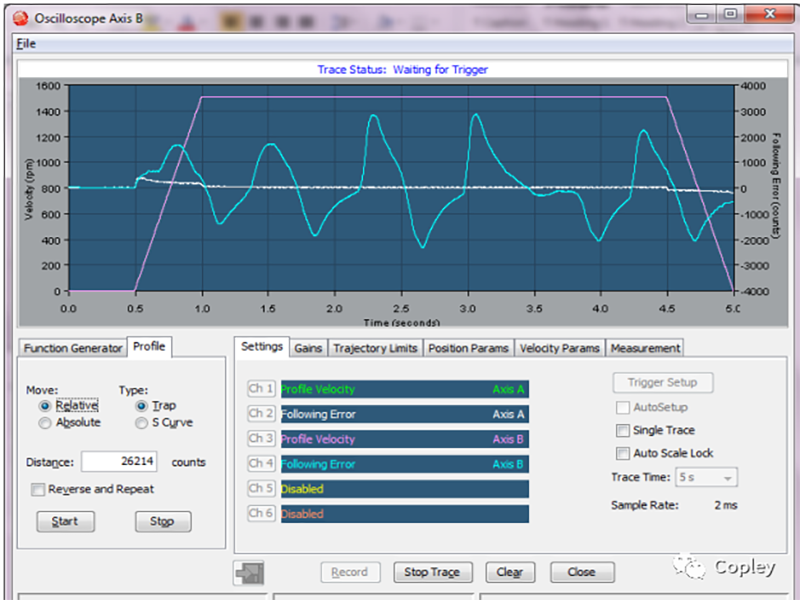Select the Ch 4 Following Error color bar
800x600 pixels.
pos(403,464)
